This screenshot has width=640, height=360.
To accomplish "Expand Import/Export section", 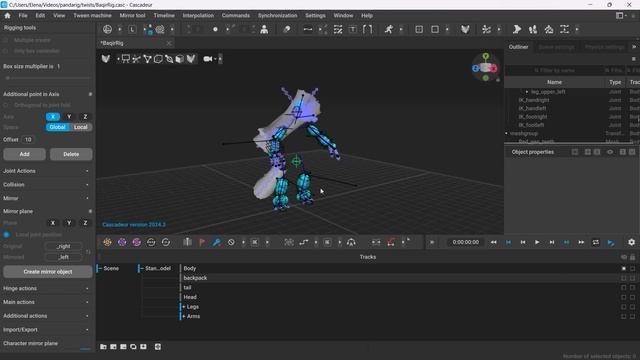I will (46, 330).
